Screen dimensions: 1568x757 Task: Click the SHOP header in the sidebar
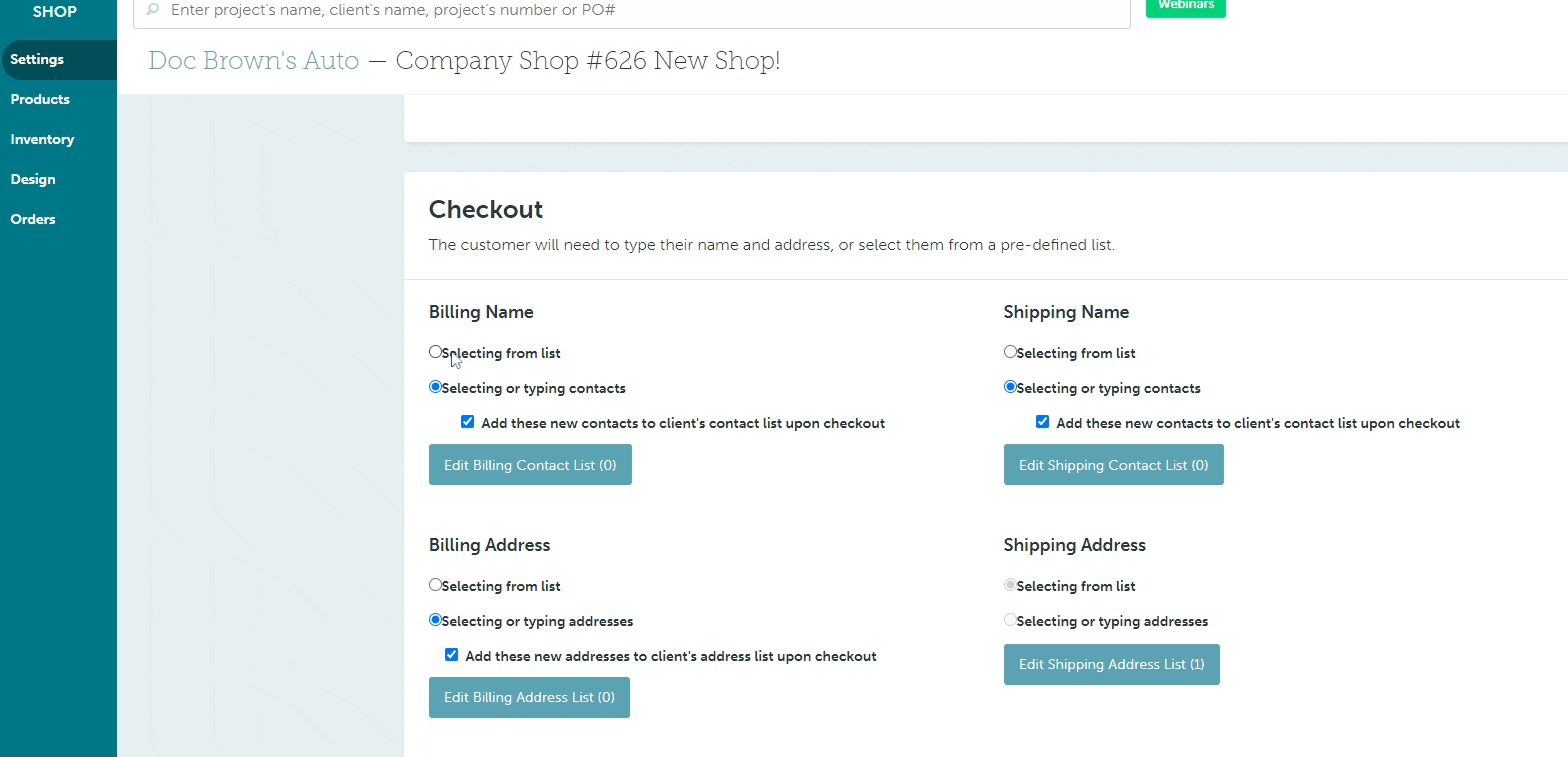pyautogui.click(x=55, y=12)
